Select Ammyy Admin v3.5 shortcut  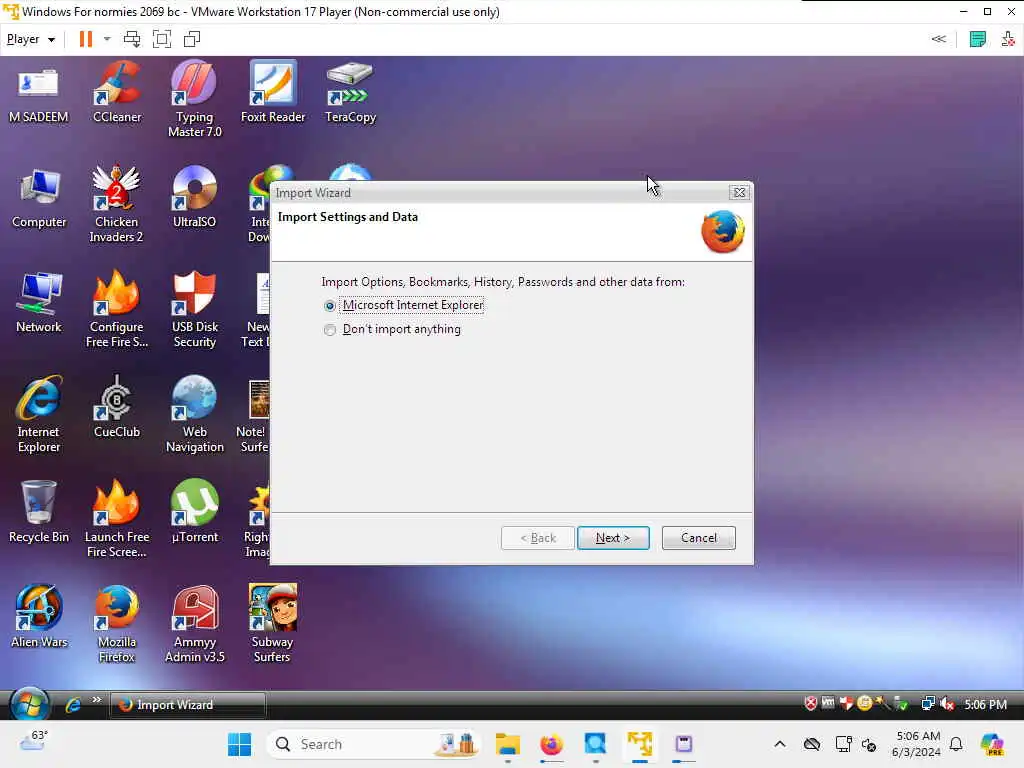point(195,625)
